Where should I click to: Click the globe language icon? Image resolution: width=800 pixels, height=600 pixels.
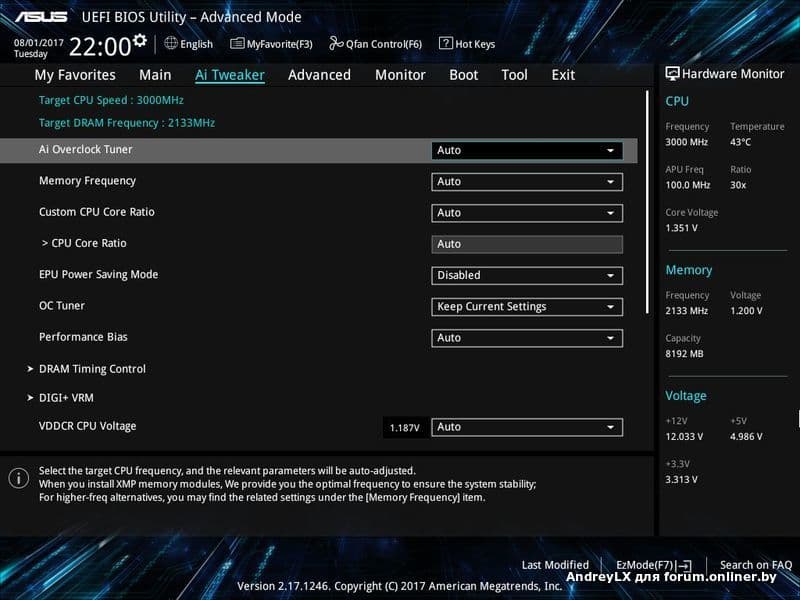(171, 43)
